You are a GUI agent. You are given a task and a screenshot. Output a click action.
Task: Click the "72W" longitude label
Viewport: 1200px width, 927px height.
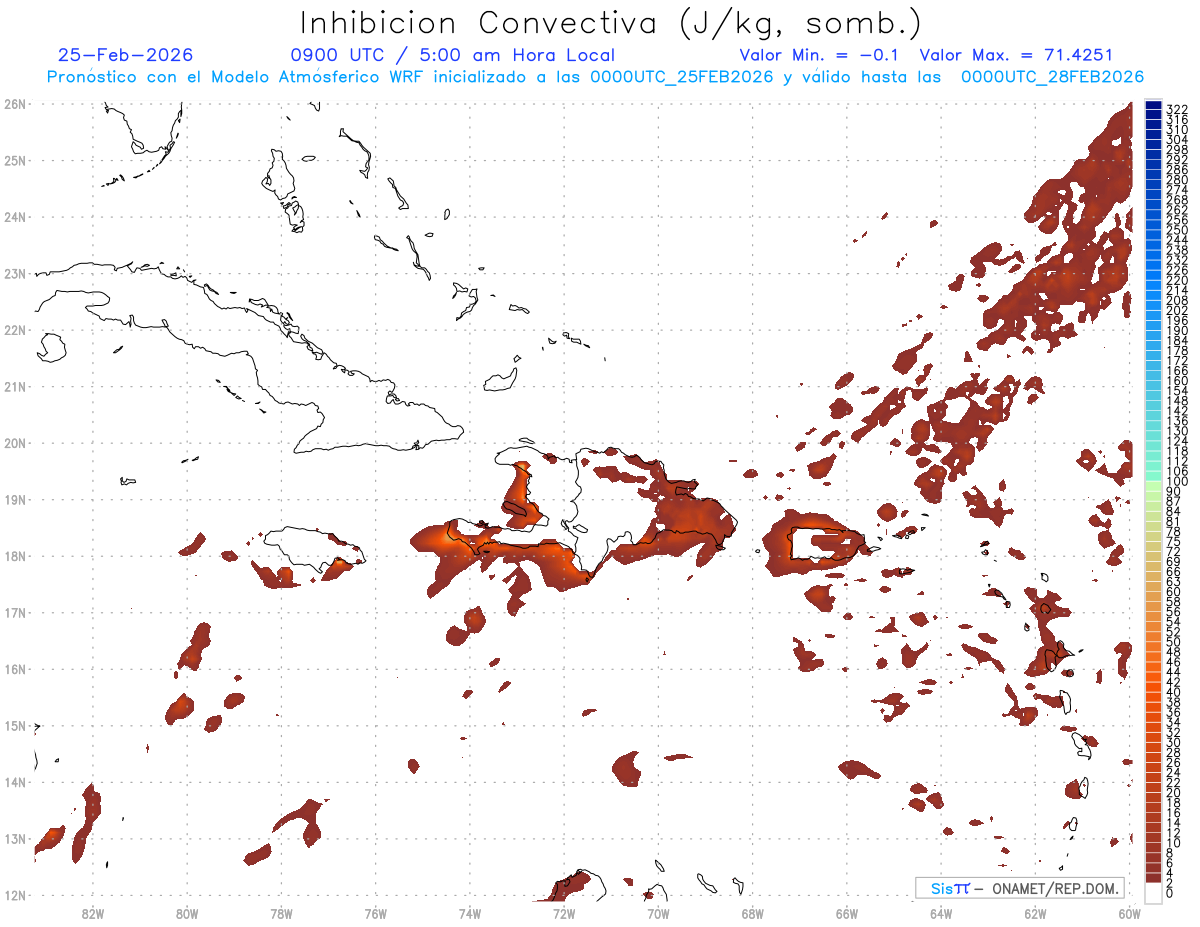[x=564, y=913]
